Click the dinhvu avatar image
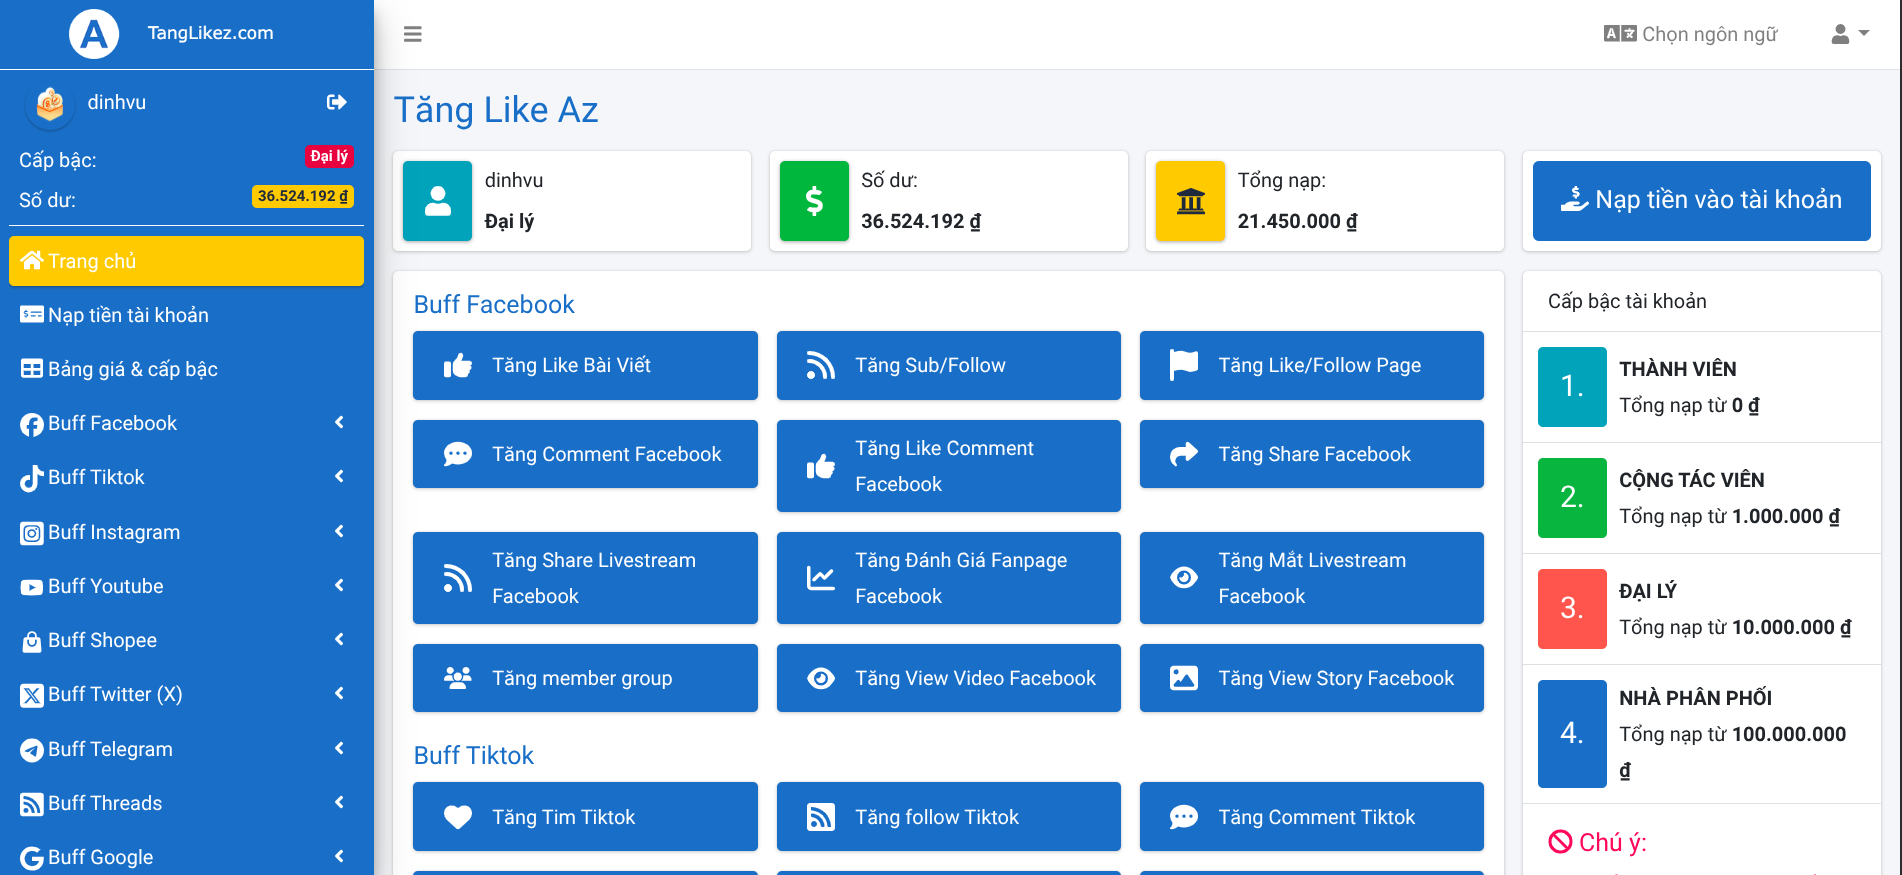This screenshot has height=875, width=1902. (50, 104)
